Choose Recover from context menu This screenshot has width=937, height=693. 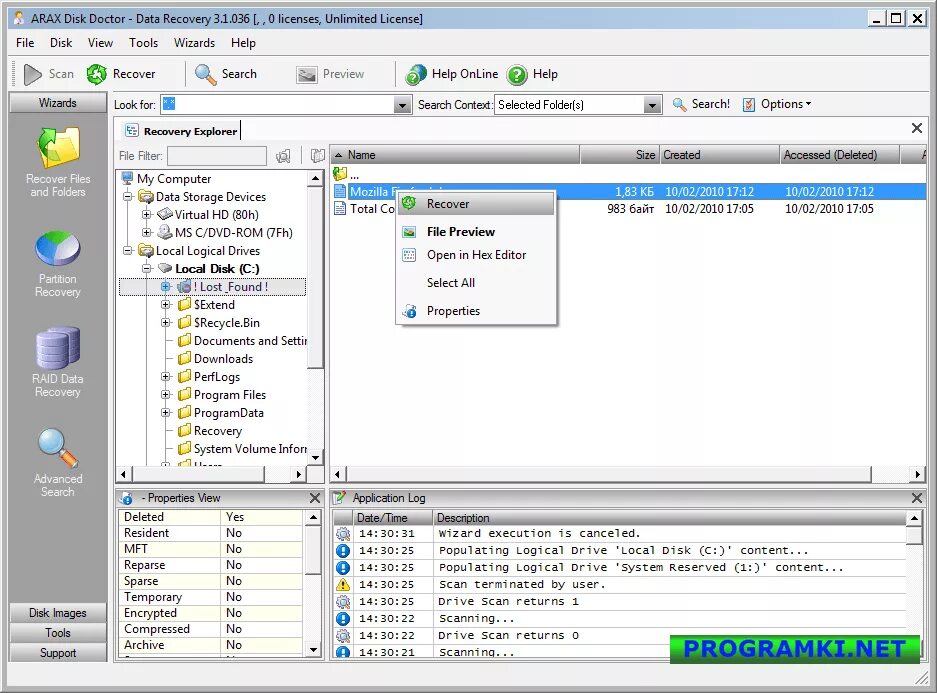pyautogui.click(x=476, y=204)
